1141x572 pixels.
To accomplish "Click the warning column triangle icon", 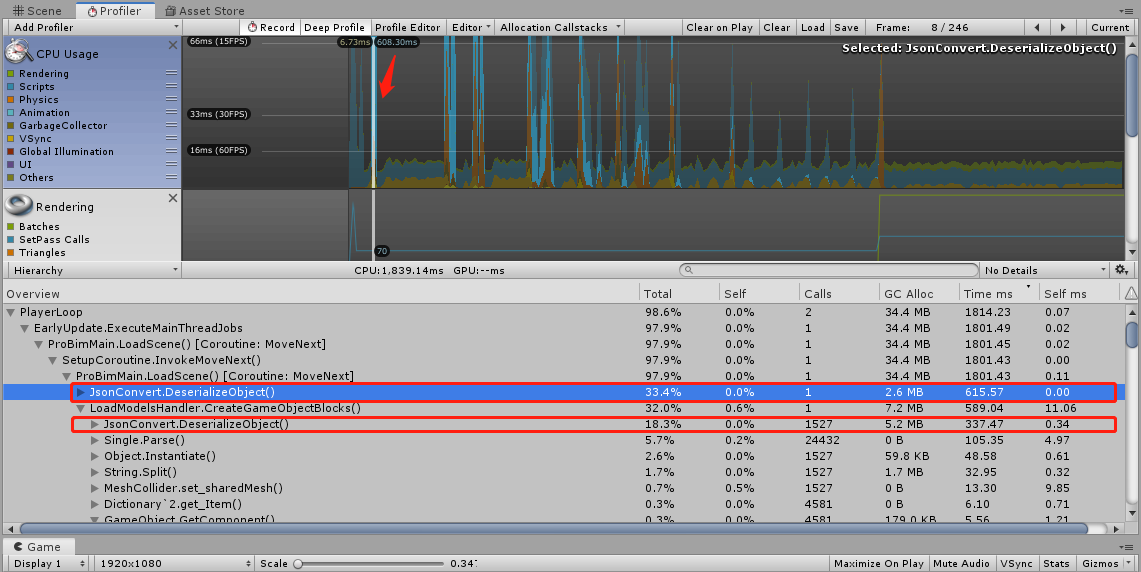I will pyautogui.click(x=1131, y=293).
